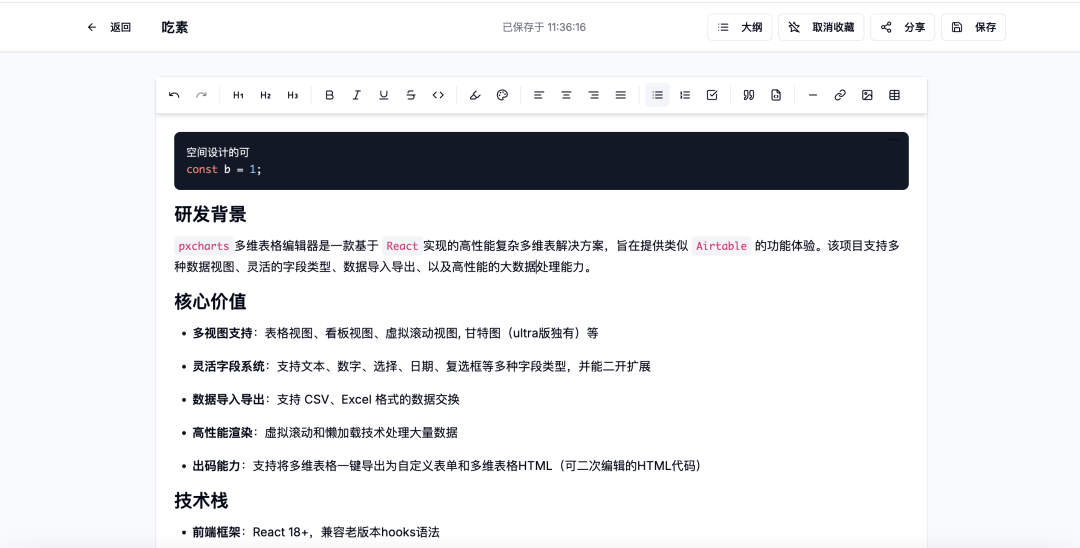Click the 多视图支持 bullet item
This screenshot has height=548, width=1080.
tap(395, 333)
